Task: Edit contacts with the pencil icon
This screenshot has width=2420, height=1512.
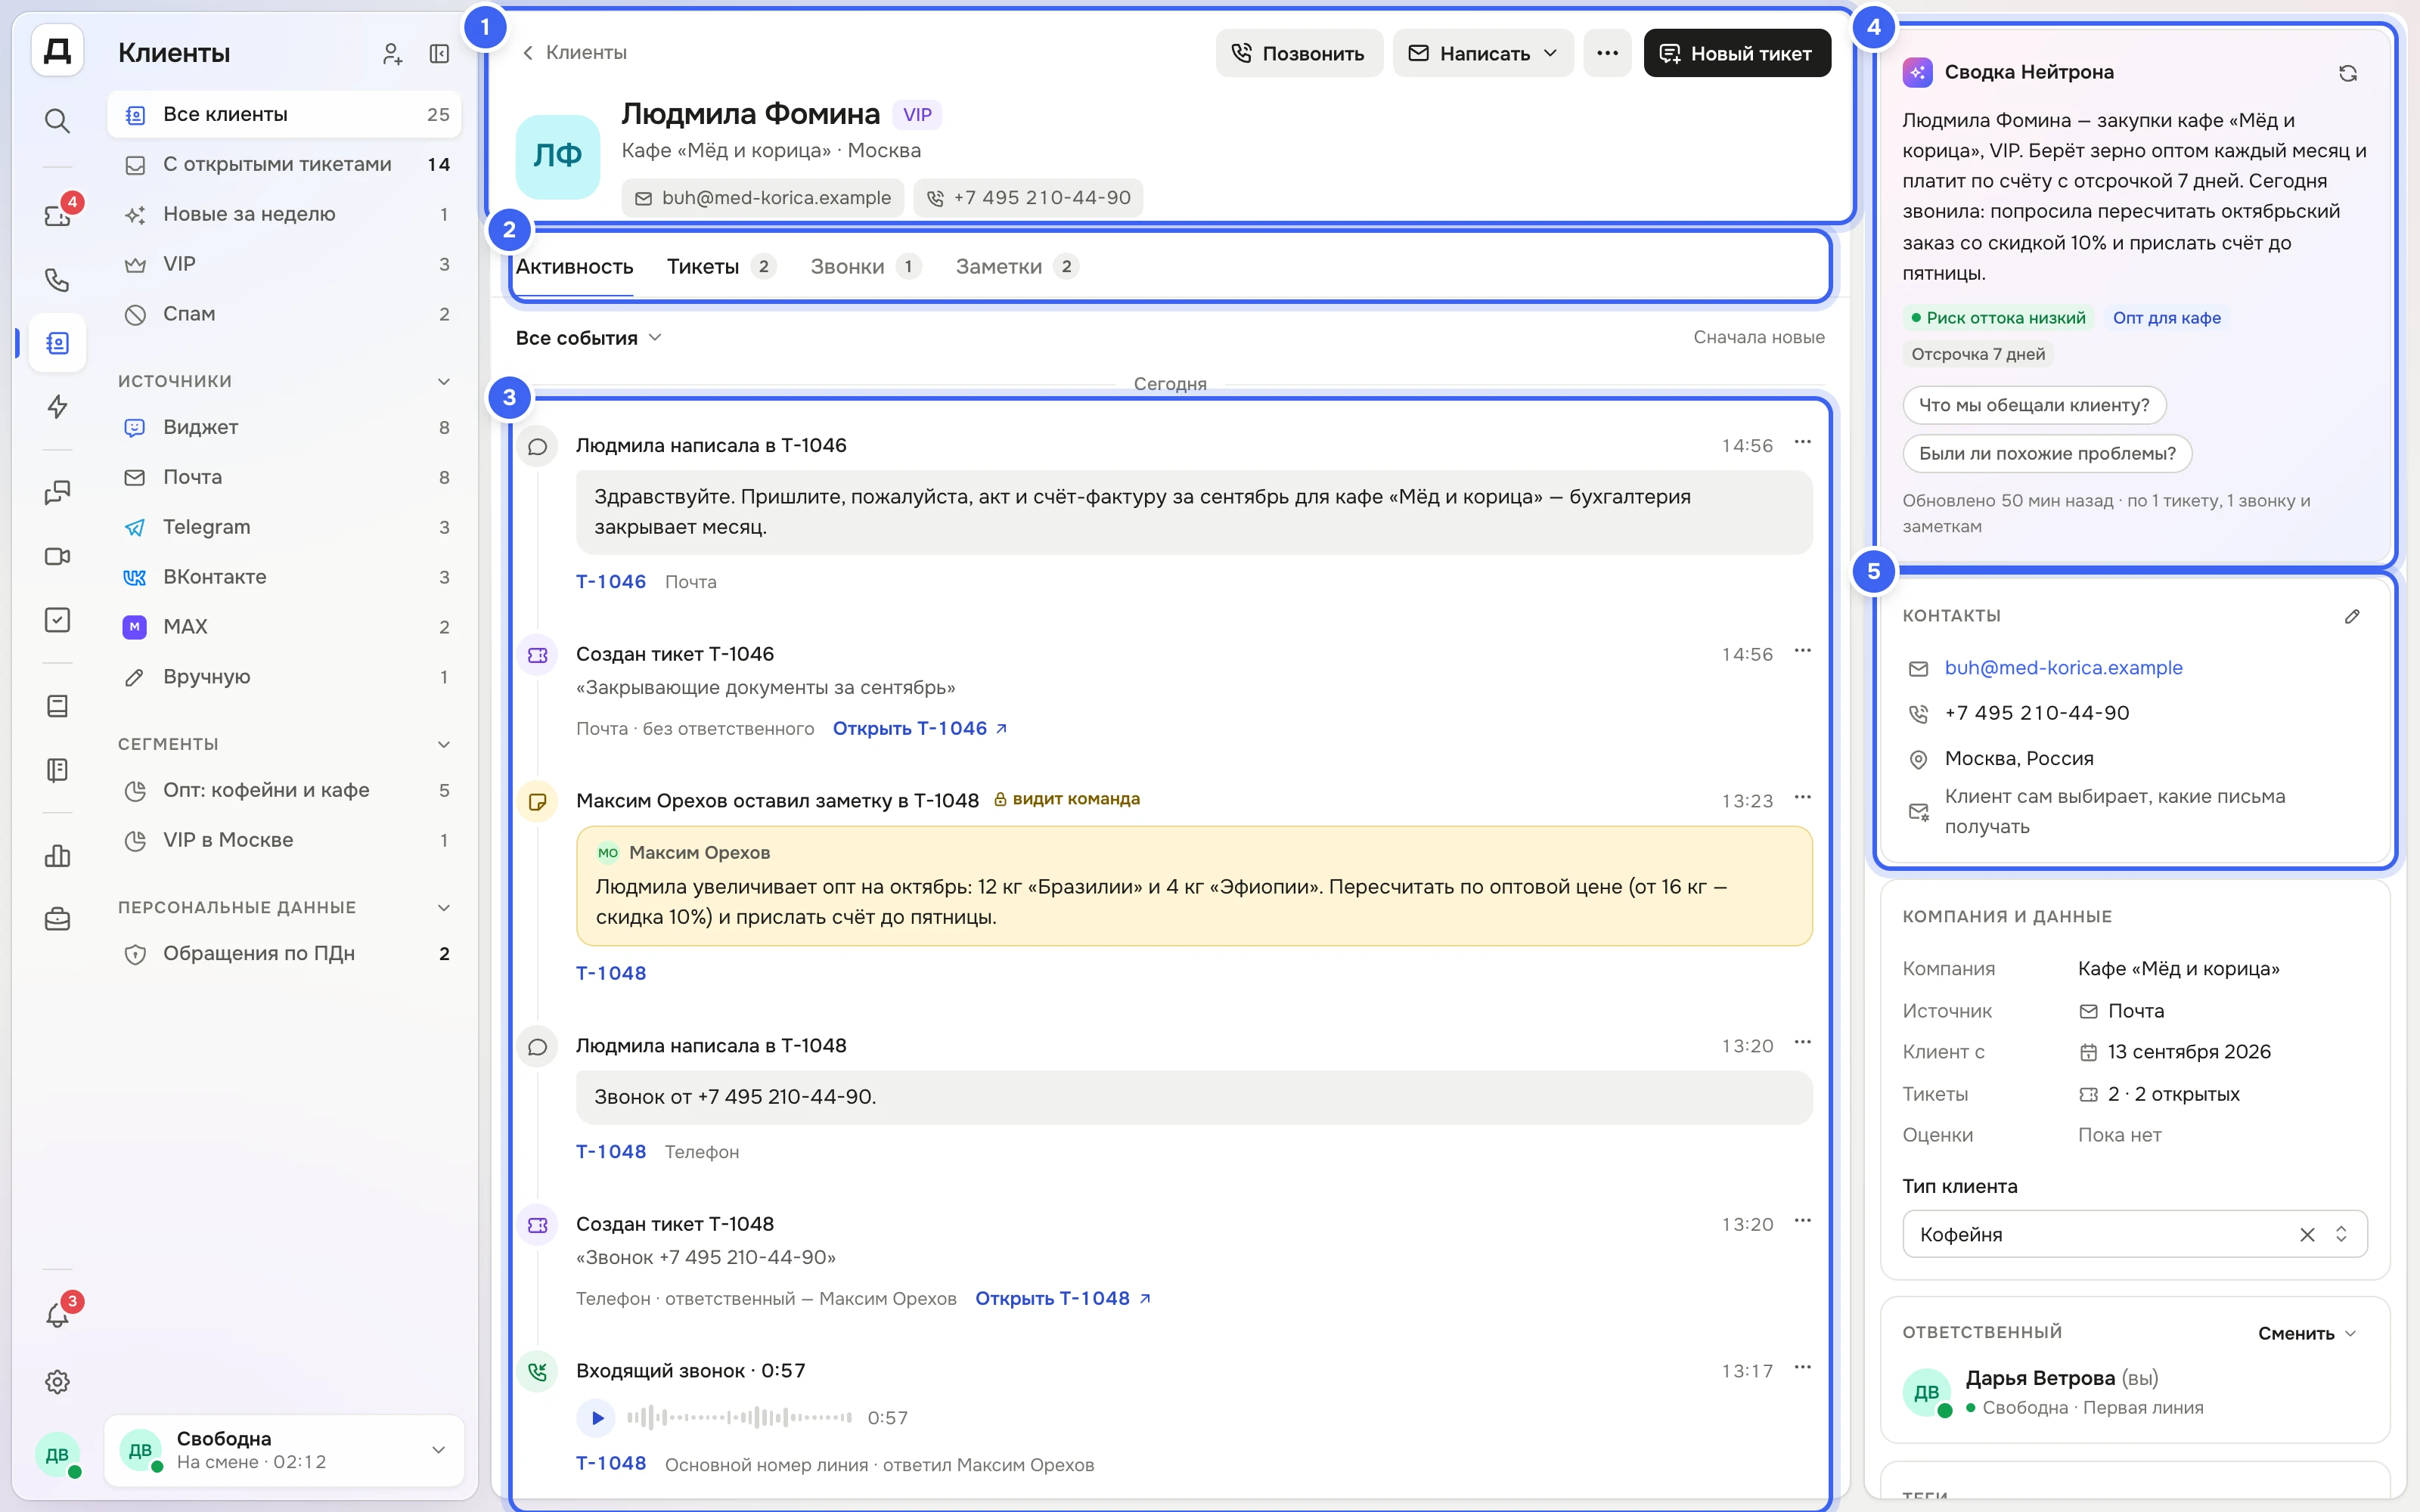Action: pos(2352,616)
